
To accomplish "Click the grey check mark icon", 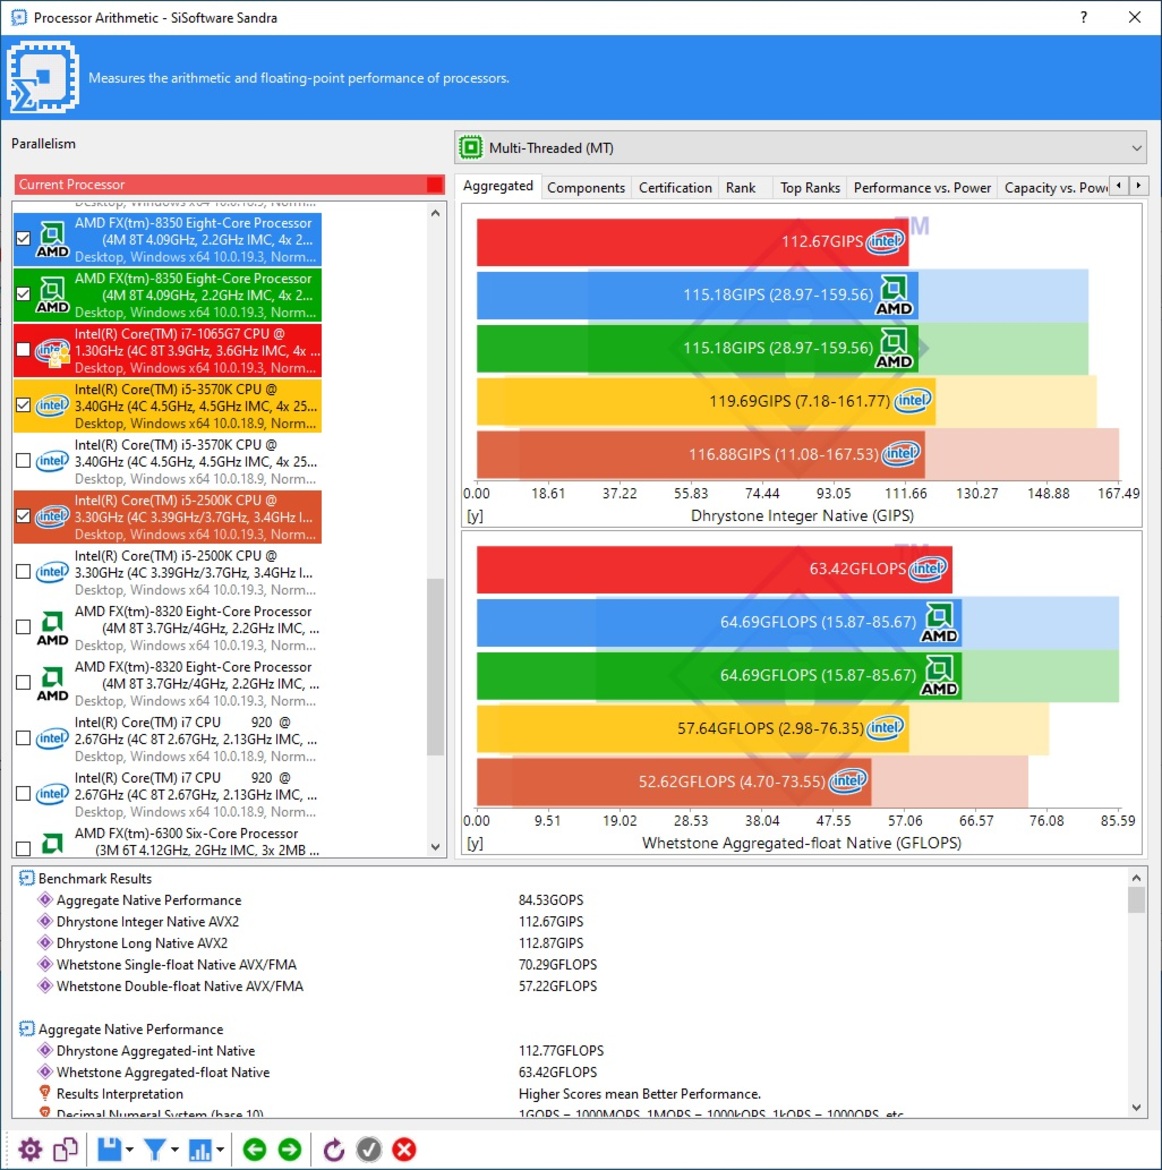I will tap(369, 1149).
